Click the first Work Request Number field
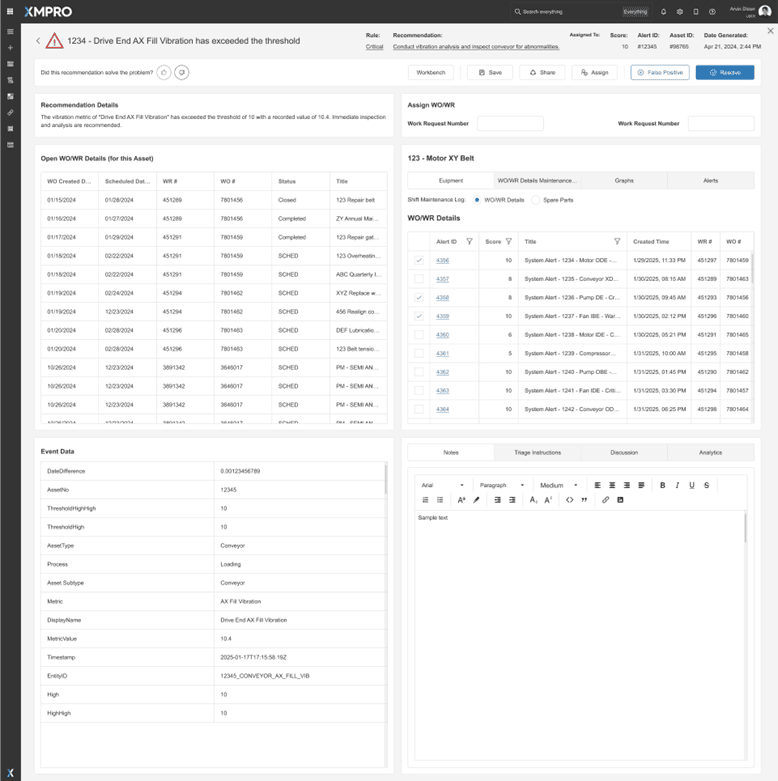Viewport: 778px width, 781px height. tap(510, 124)
